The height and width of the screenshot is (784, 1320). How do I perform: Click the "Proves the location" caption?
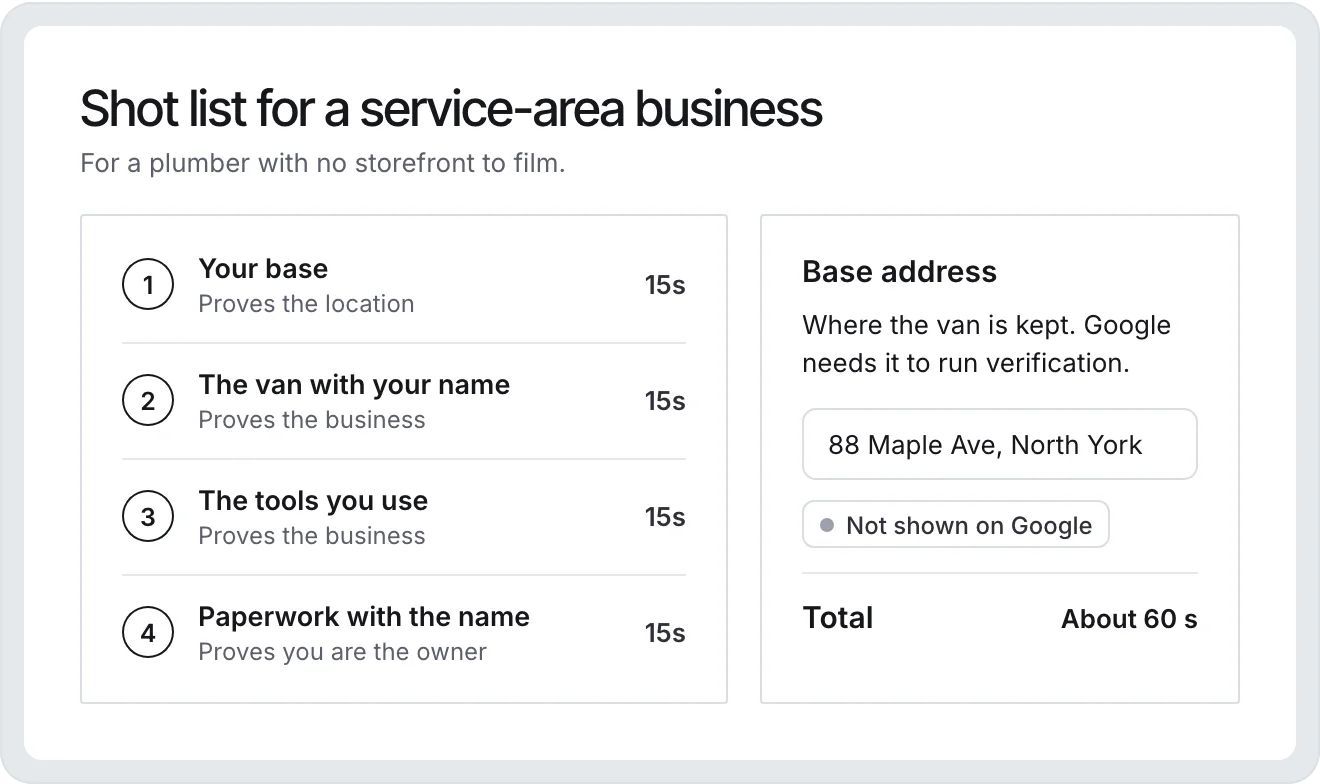click(306, 304)
